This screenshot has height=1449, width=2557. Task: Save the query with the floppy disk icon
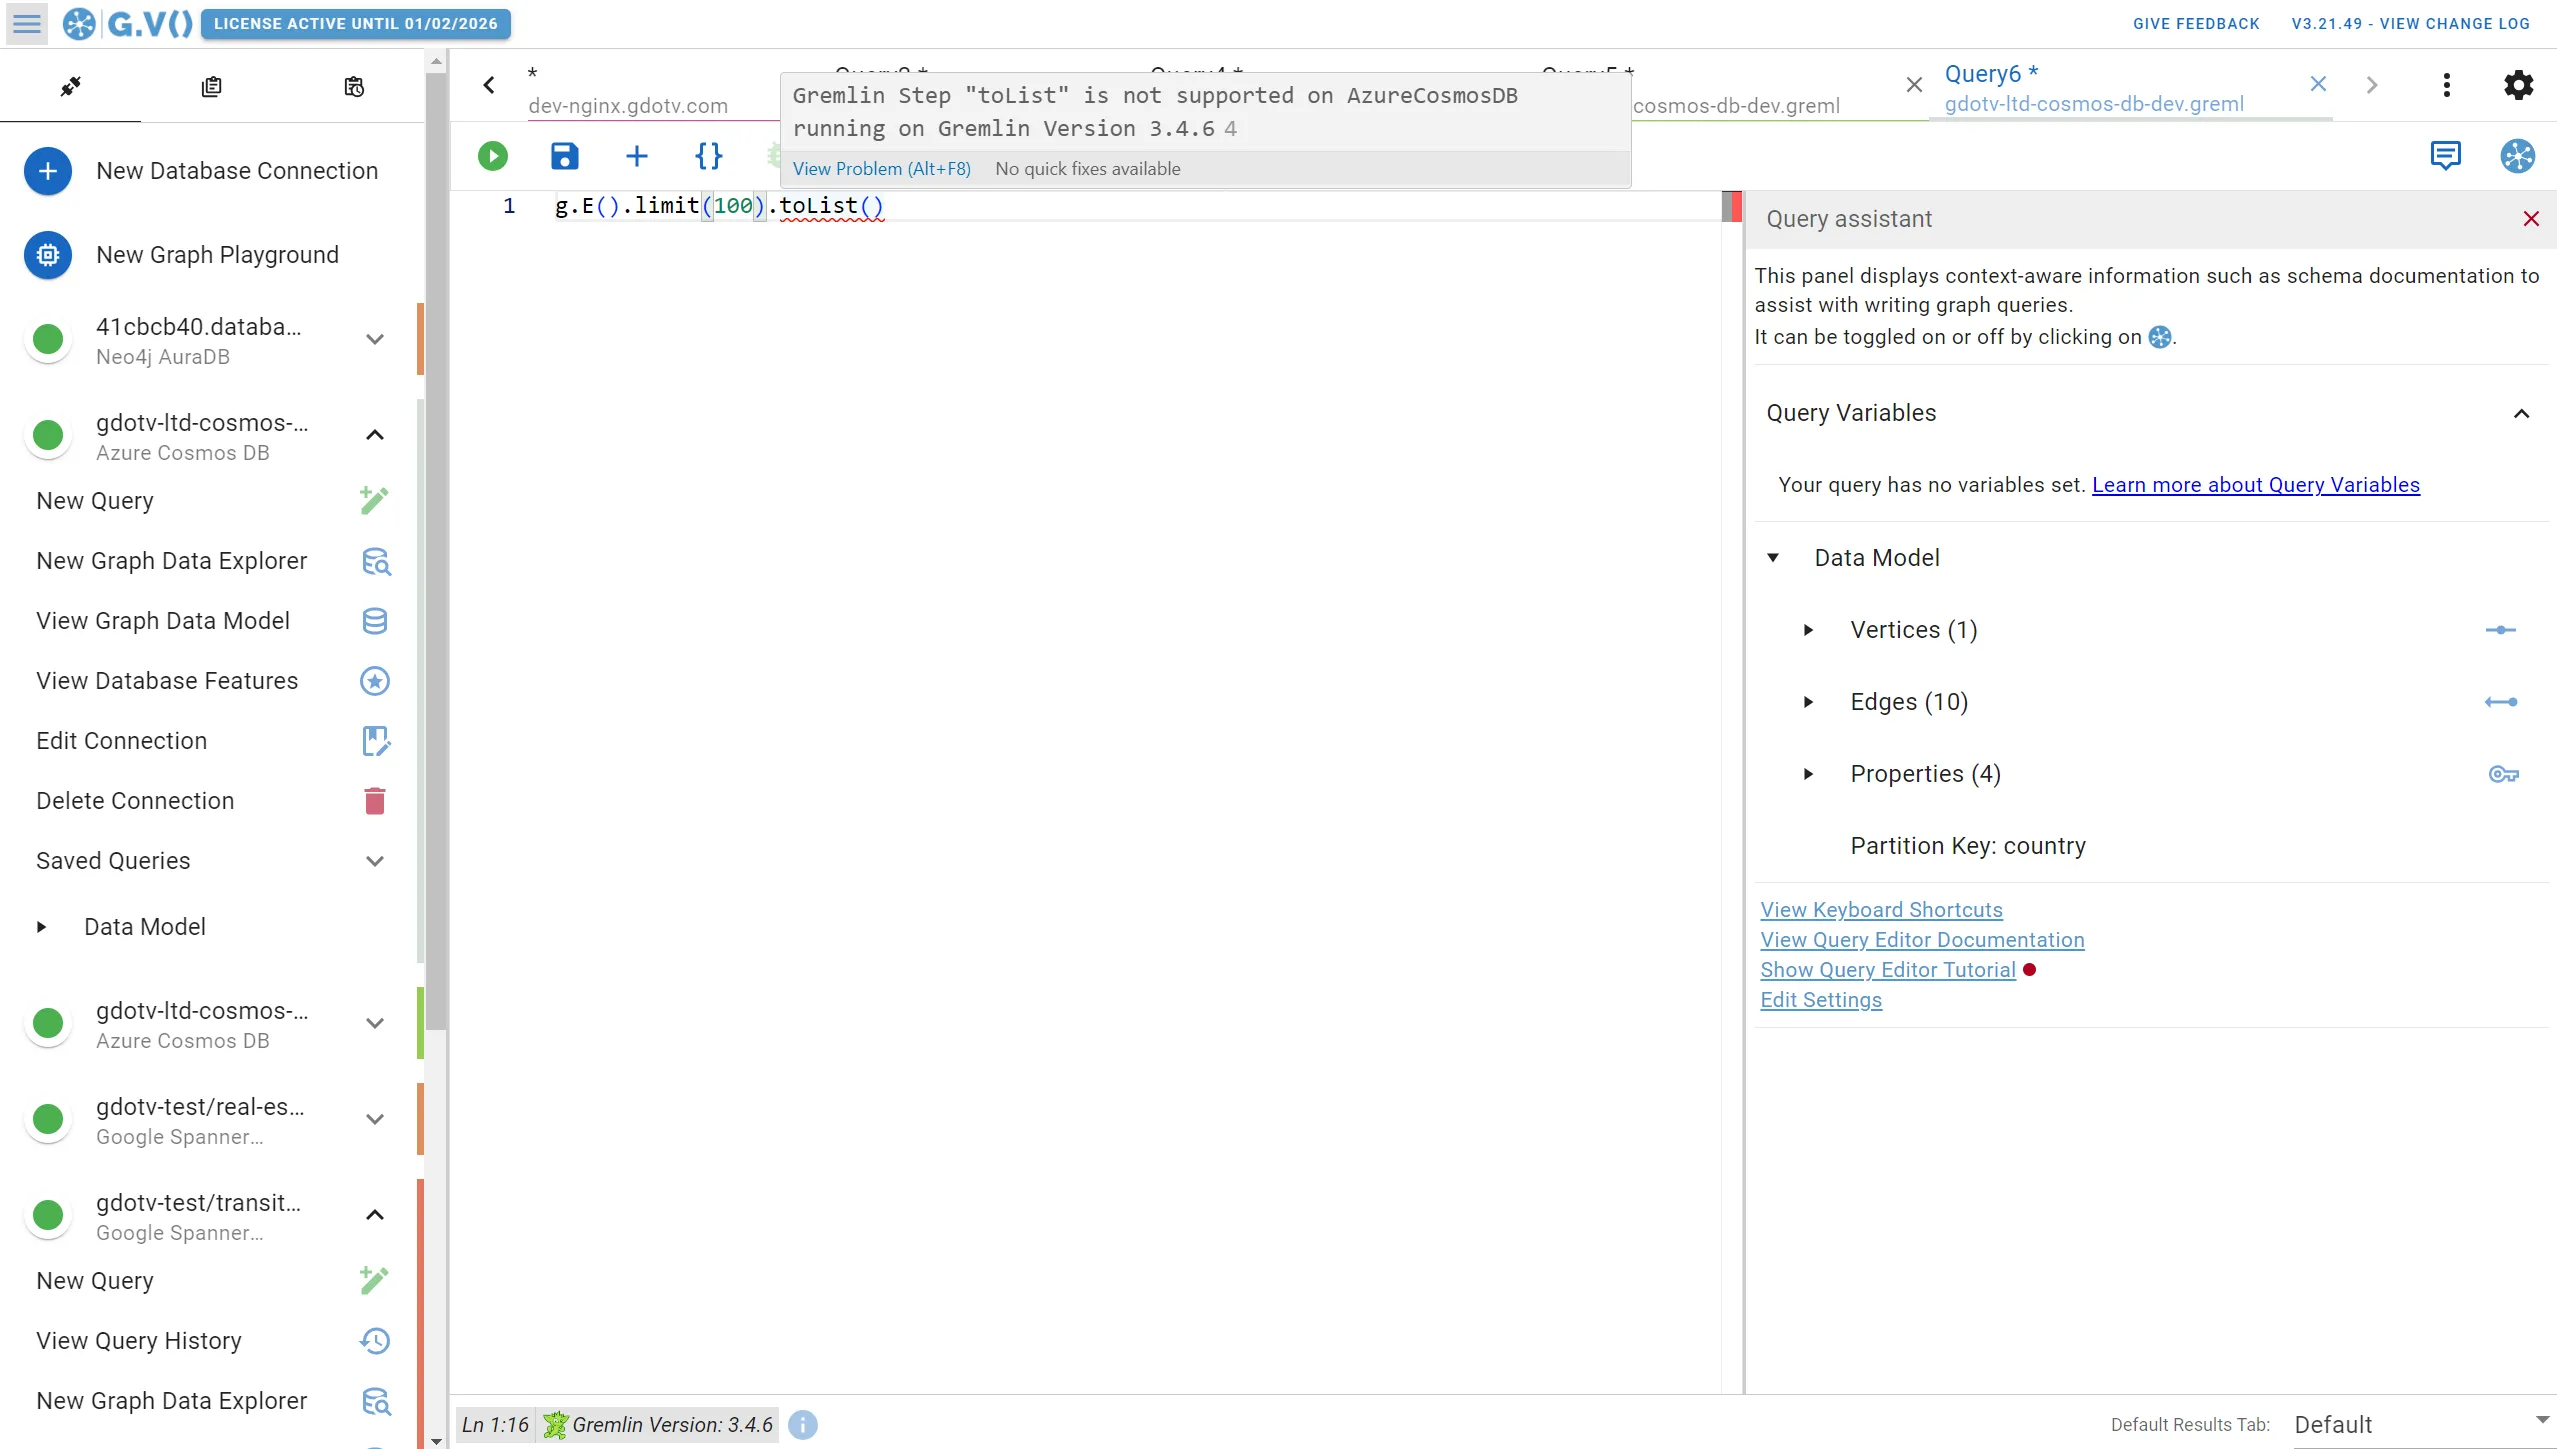pyautogui.click(x=564, y=156)
